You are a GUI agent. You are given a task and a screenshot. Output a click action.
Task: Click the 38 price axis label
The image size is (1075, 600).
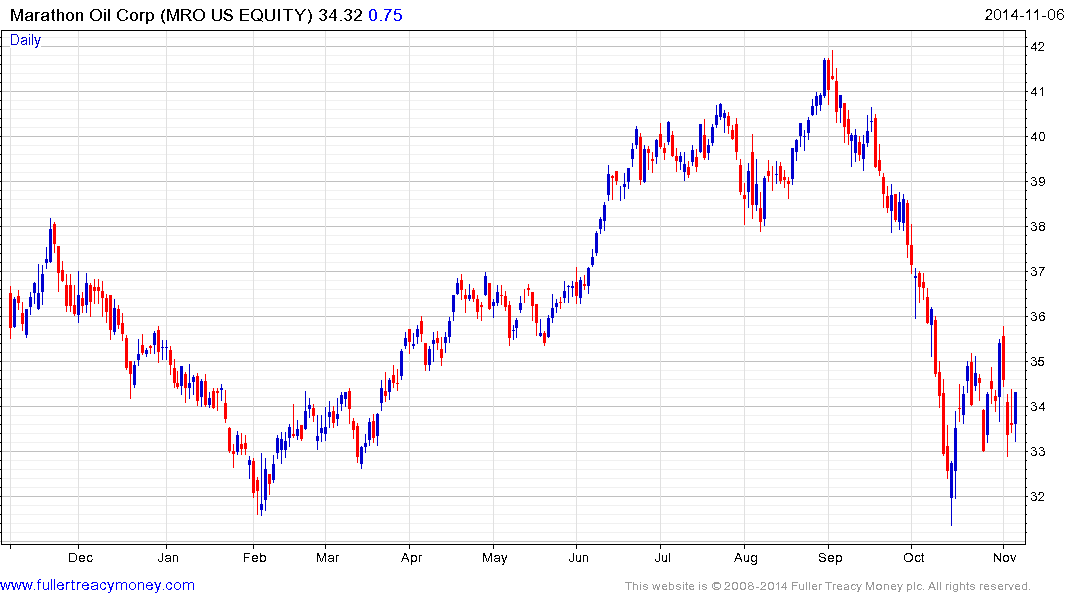pos(1037,227)
